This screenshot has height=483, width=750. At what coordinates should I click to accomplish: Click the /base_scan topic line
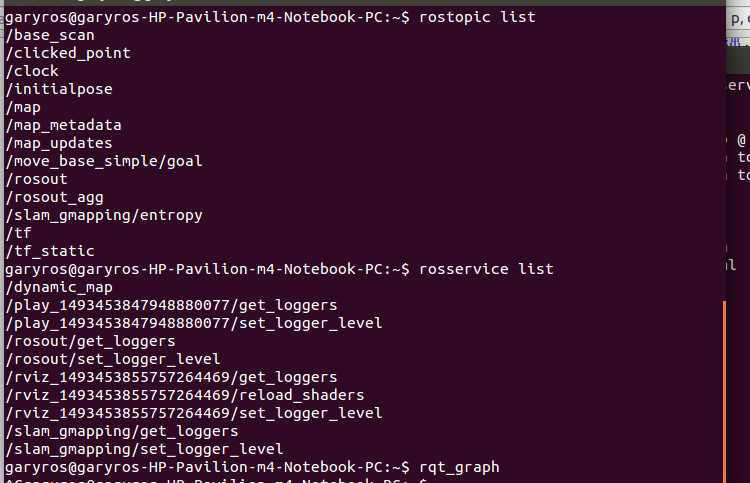tap(50, 35)
